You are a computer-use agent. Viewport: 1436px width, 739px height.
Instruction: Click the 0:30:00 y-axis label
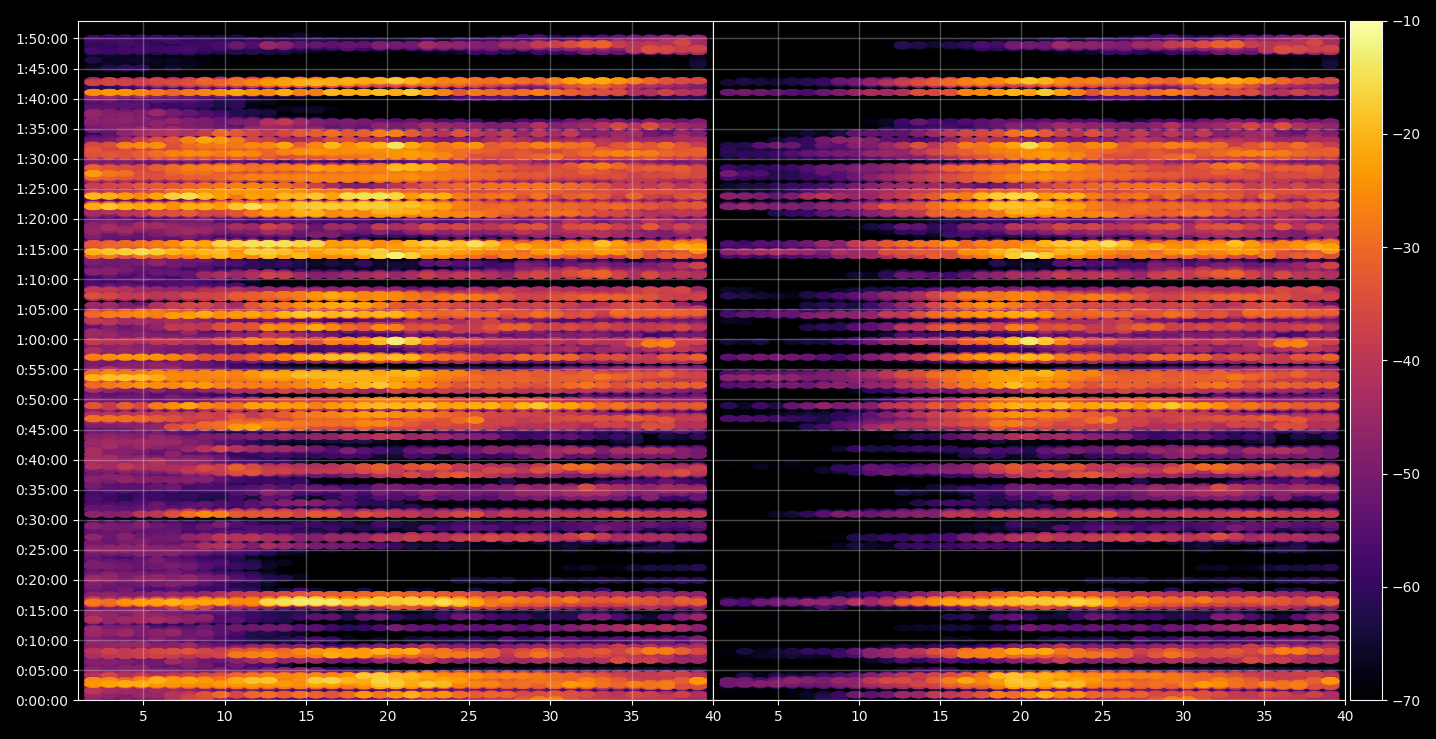pos(43,520)
